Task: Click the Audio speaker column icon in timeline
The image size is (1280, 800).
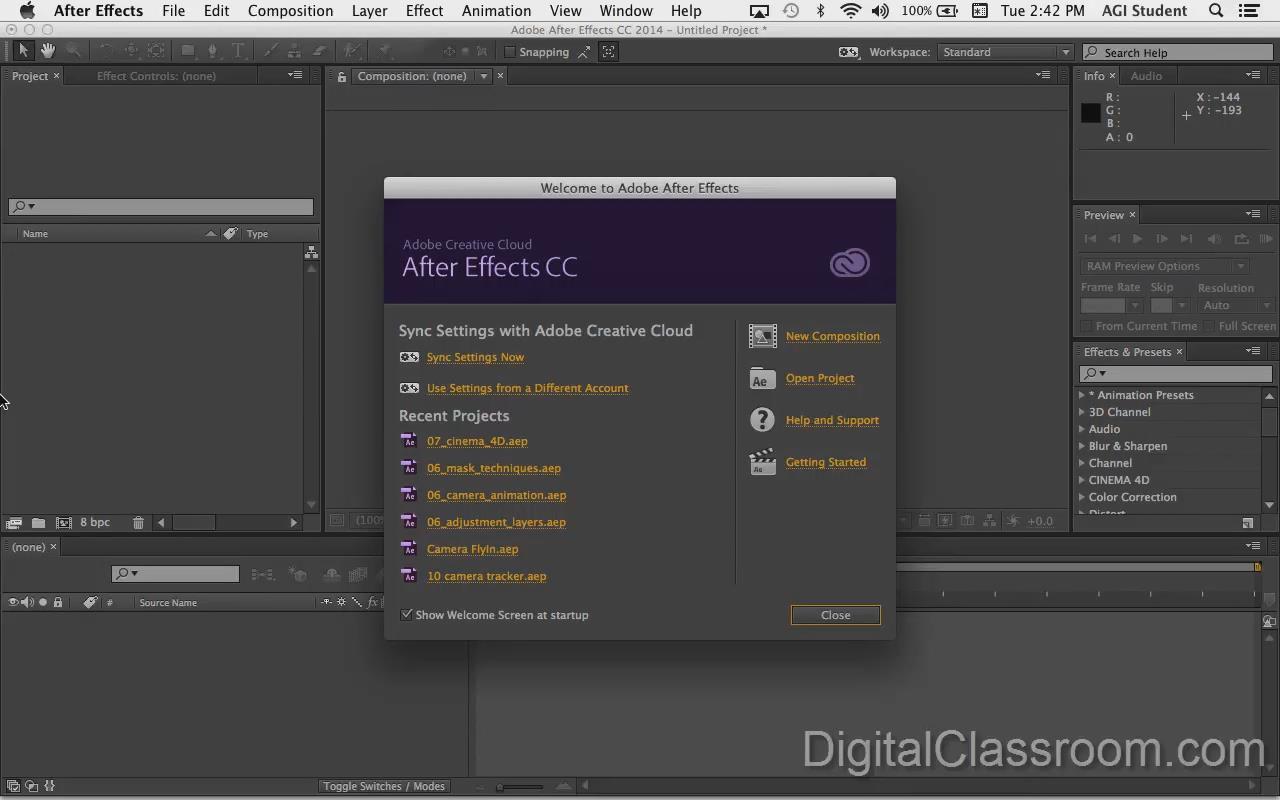Action: pos(28,602)
